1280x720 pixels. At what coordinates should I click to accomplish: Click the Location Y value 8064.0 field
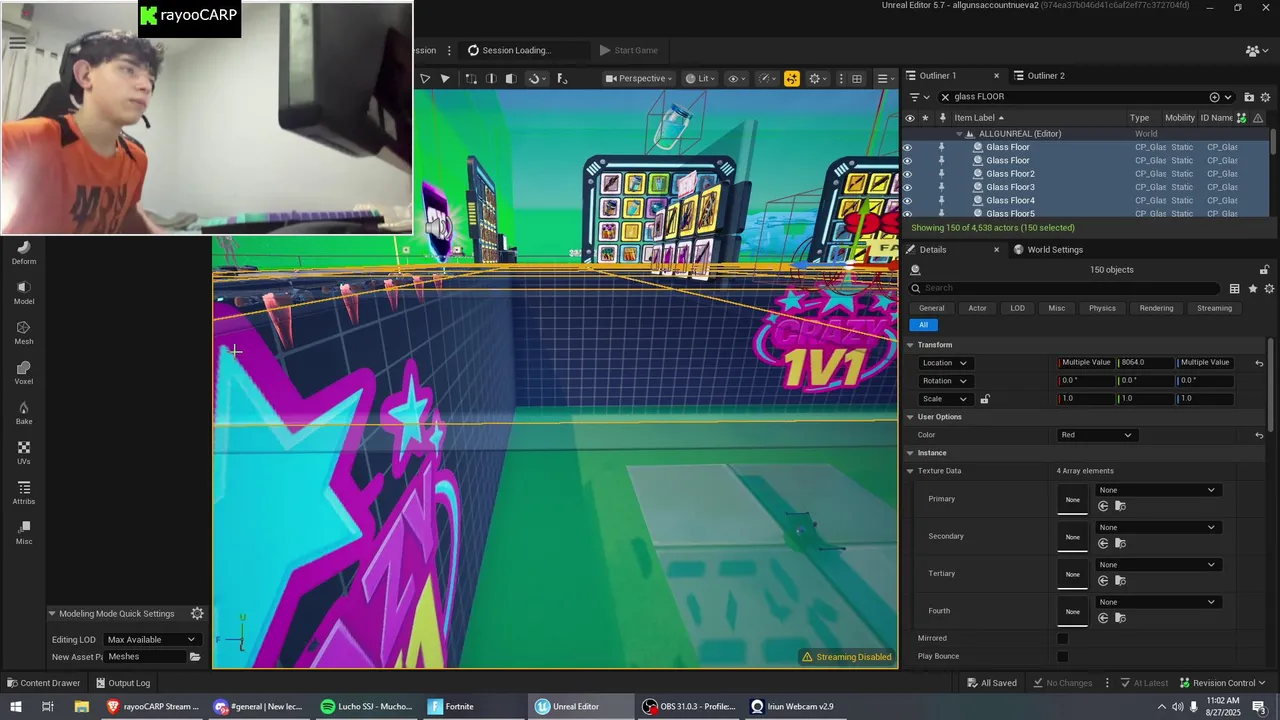(1146, 363)
